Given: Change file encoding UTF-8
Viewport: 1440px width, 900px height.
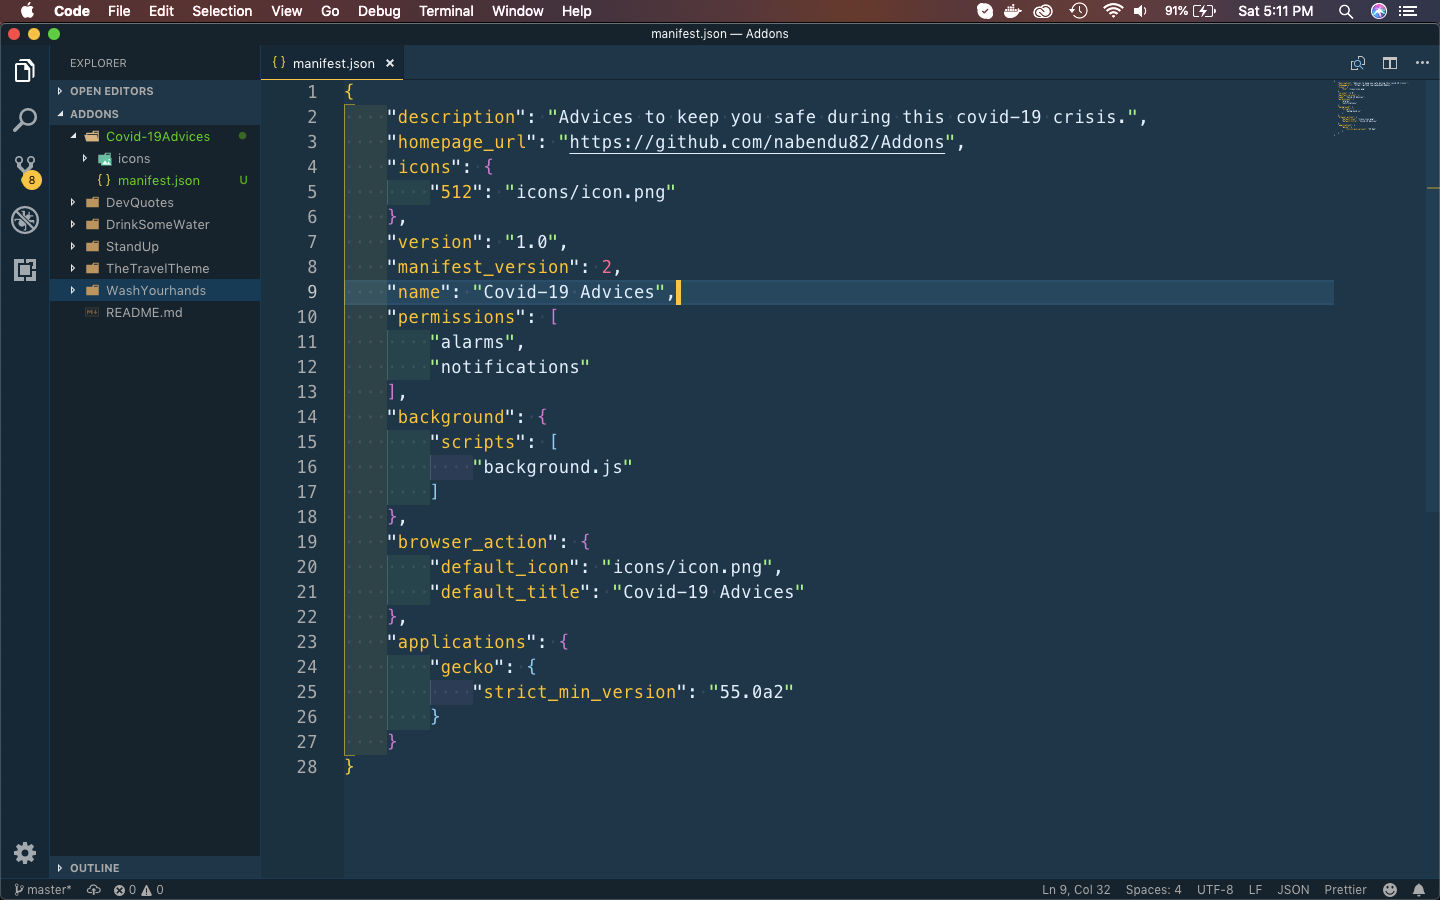Looking at the screenshot, I should click(x=1215, y=890).
